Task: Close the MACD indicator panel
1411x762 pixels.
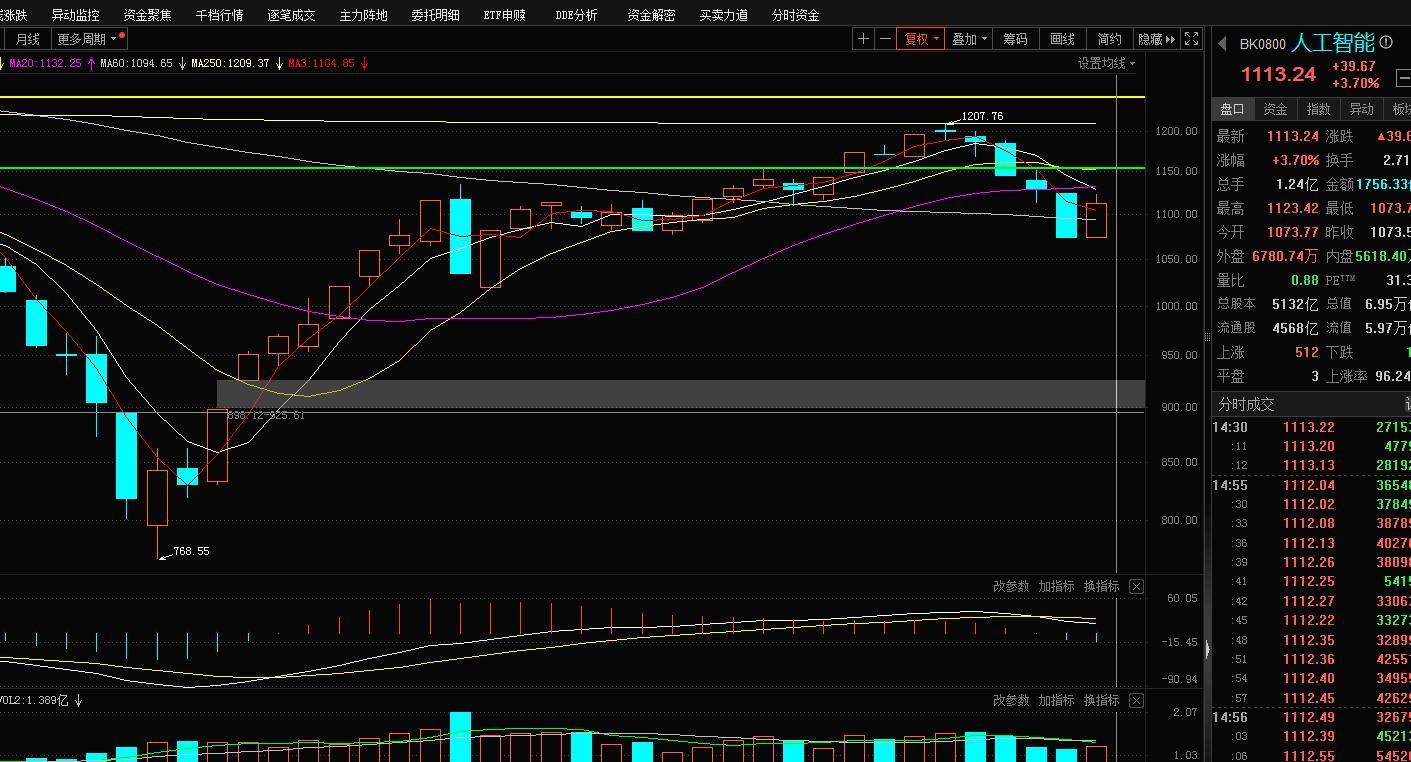Action: 1136,587
